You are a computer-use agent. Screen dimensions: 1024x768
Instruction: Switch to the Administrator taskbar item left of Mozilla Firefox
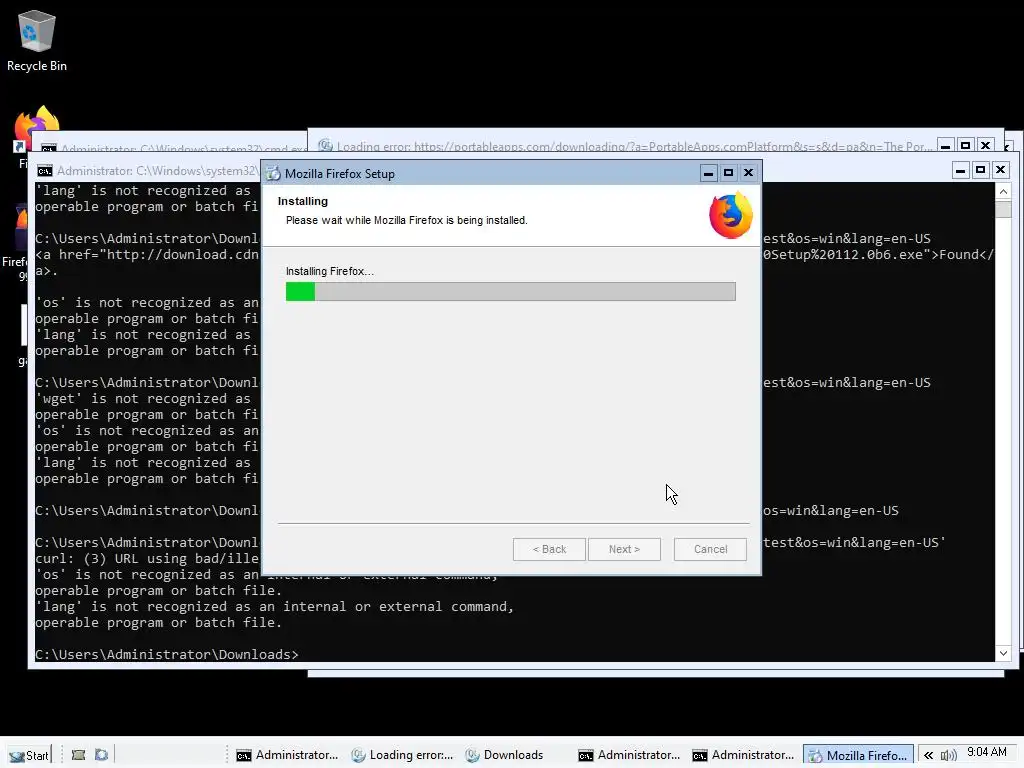click(x=744, y=755)
